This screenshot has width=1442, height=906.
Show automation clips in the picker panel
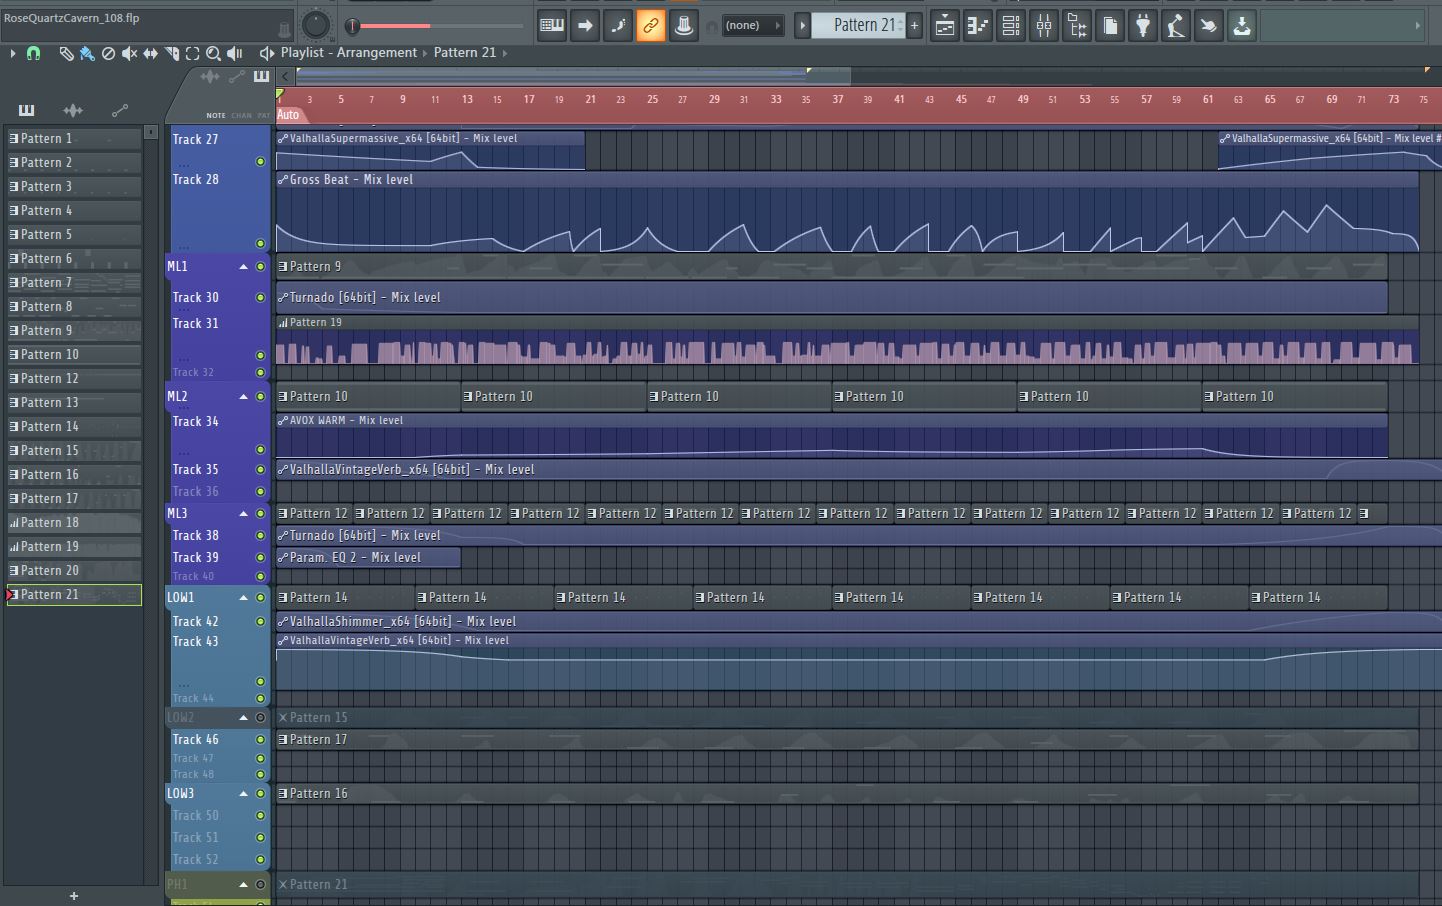pos(120,110)
